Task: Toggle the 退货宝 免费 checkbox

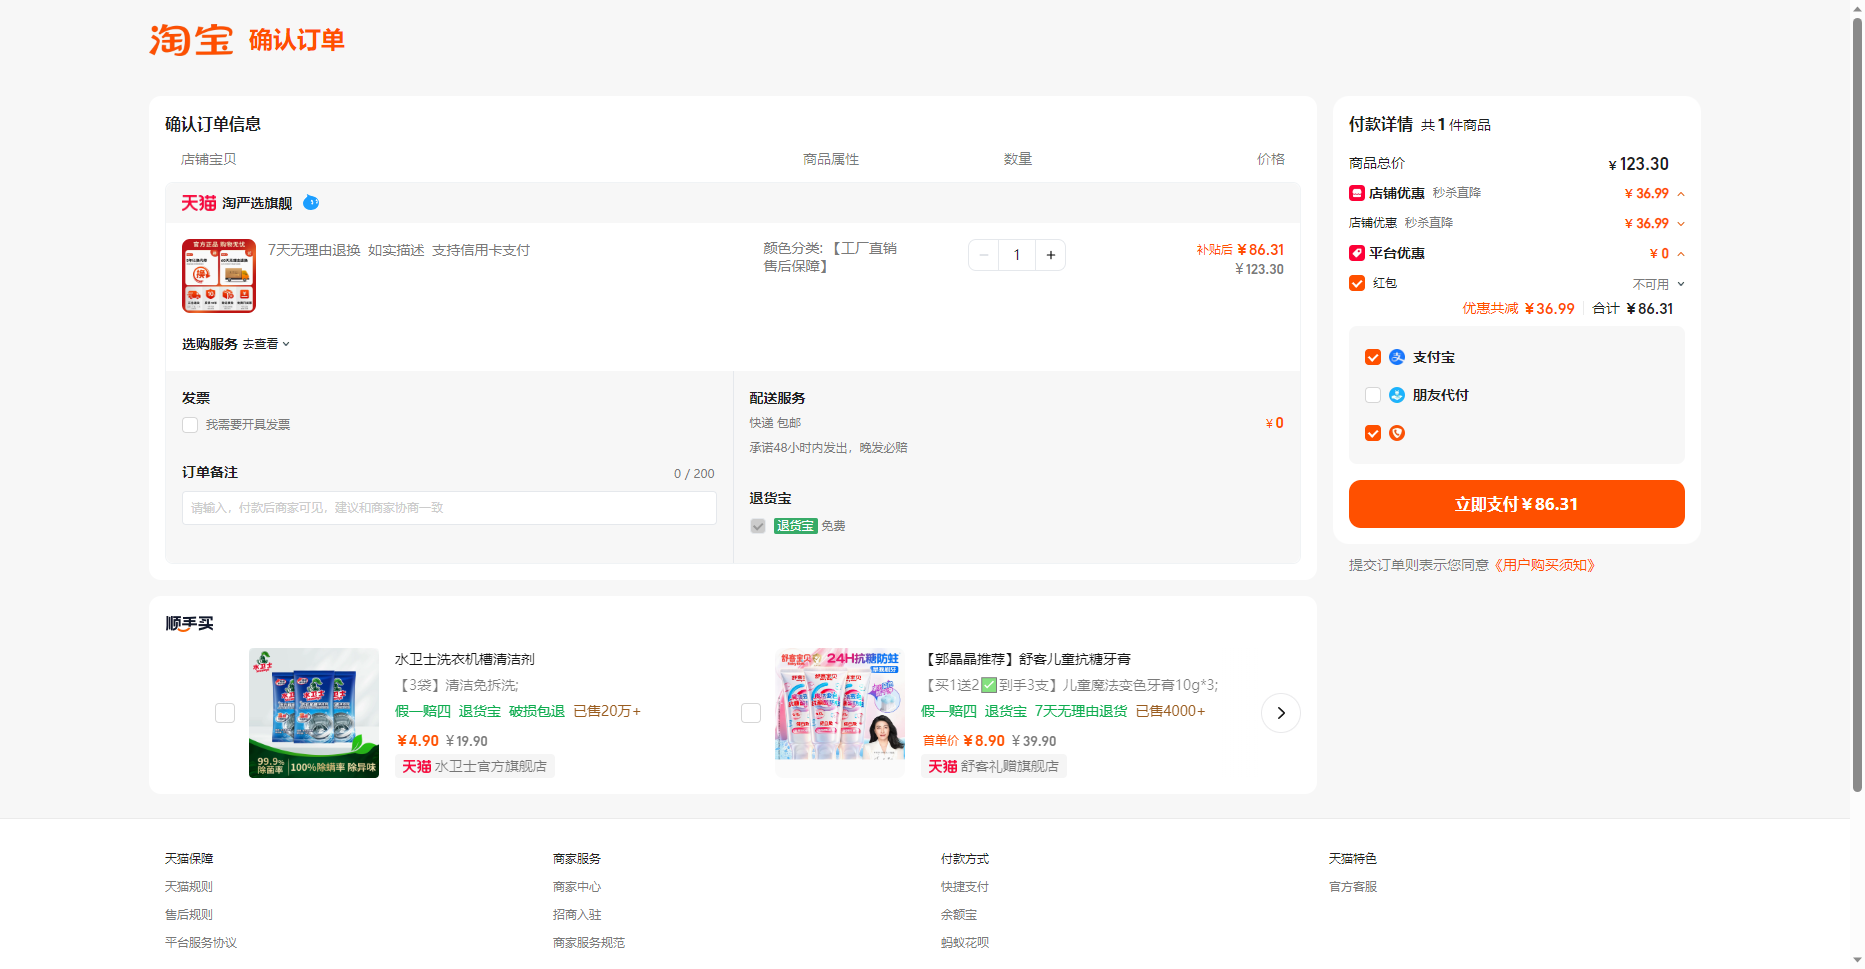Action: pyautogui.click(x=758, y=526)
